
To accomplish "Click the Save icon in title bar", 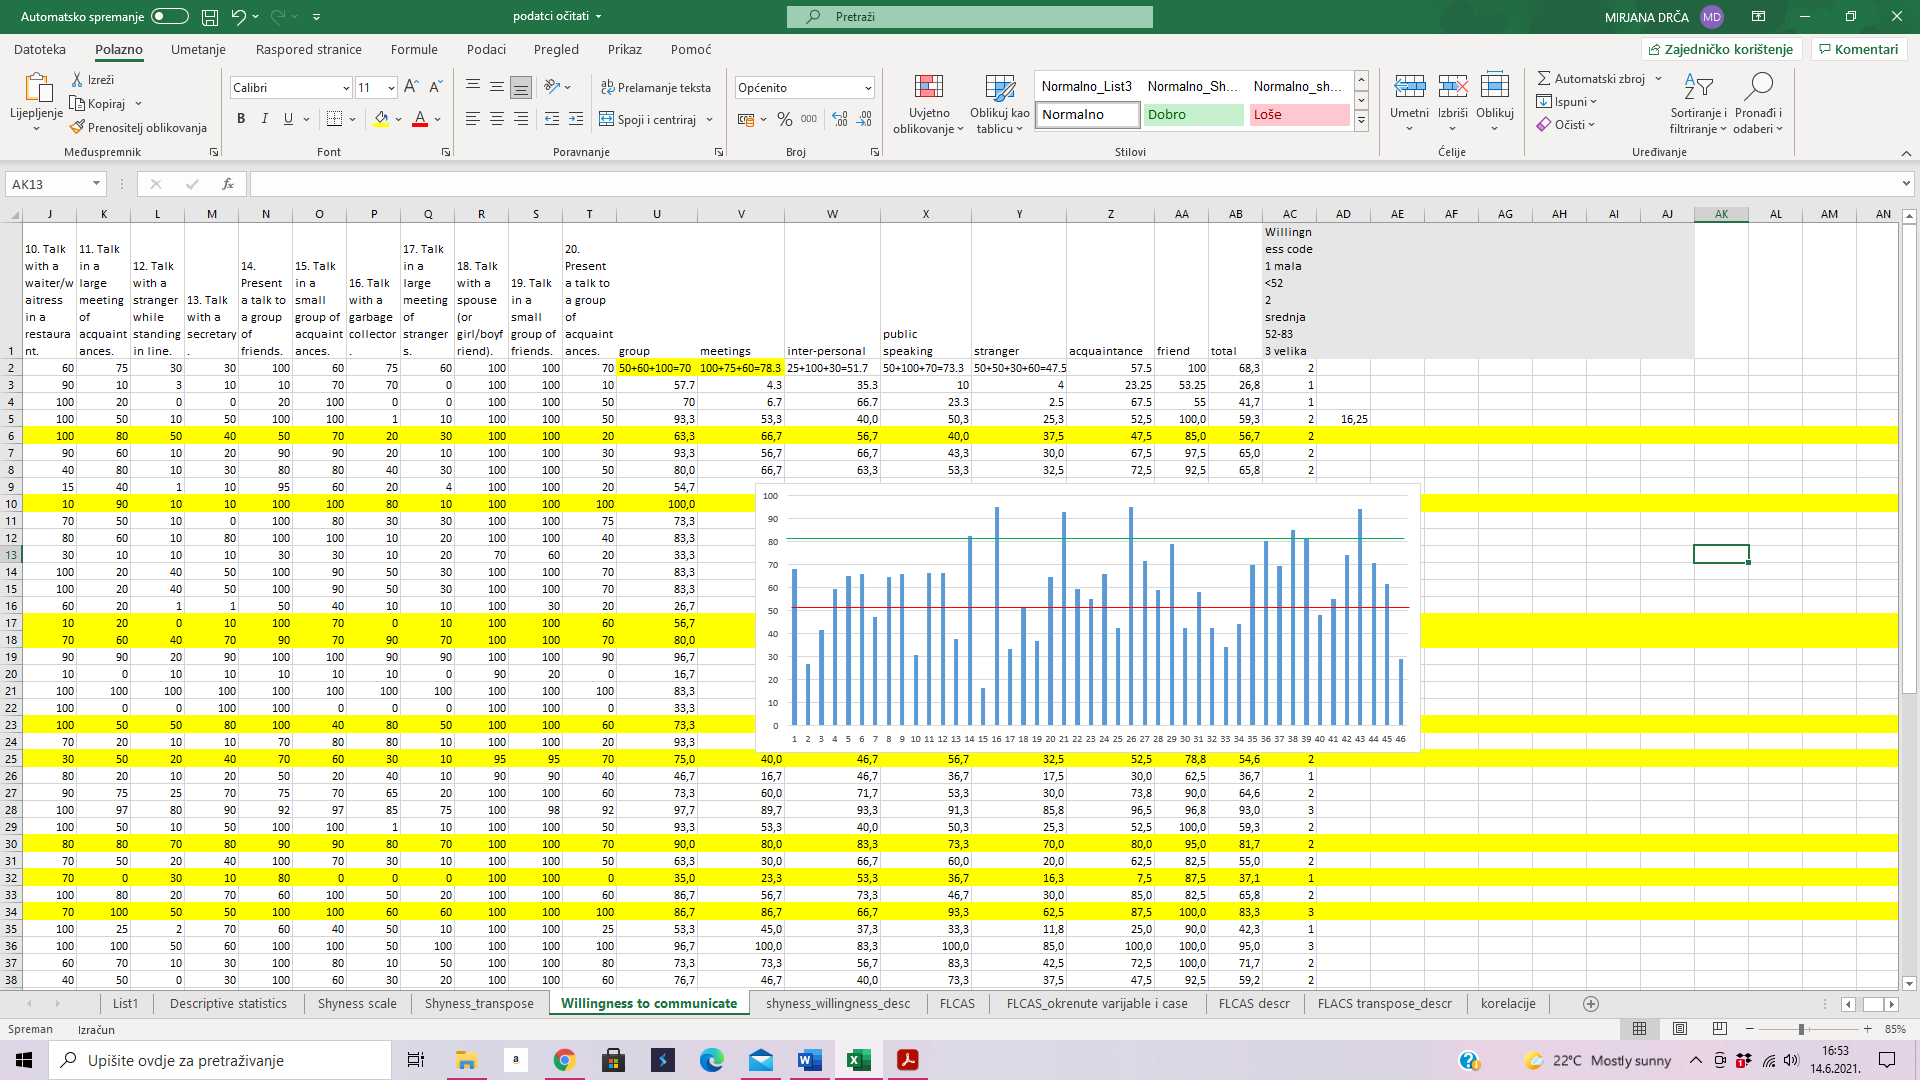I will 210,17.
